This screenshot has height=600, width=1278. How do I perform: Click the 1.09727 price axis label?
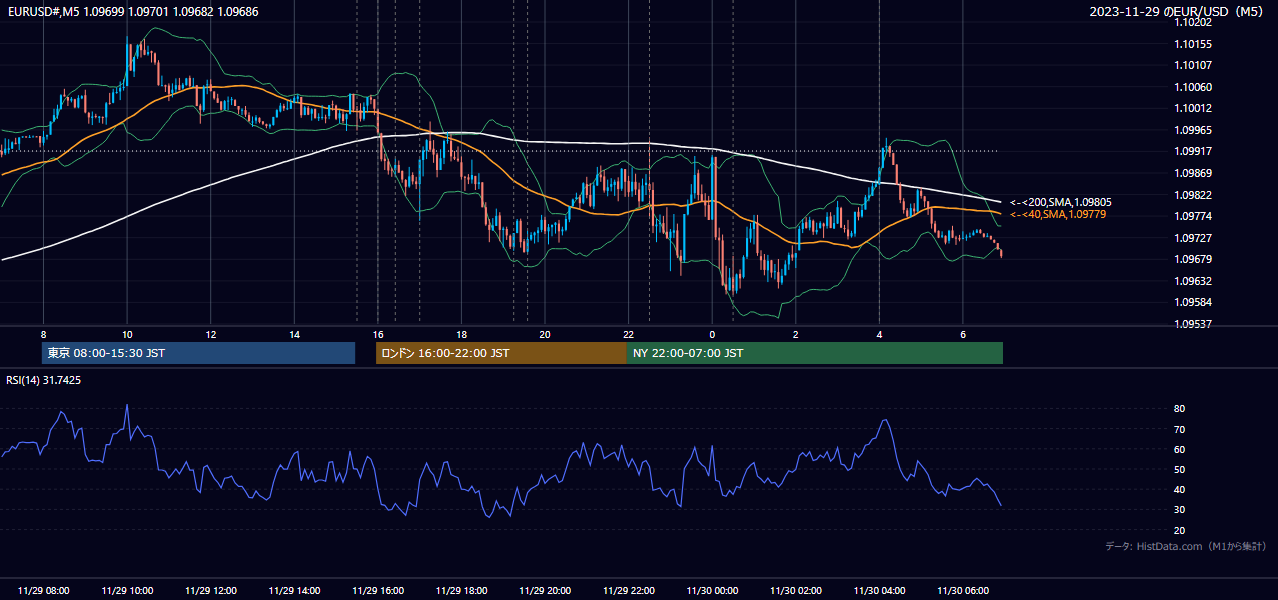coord(1193,238)
